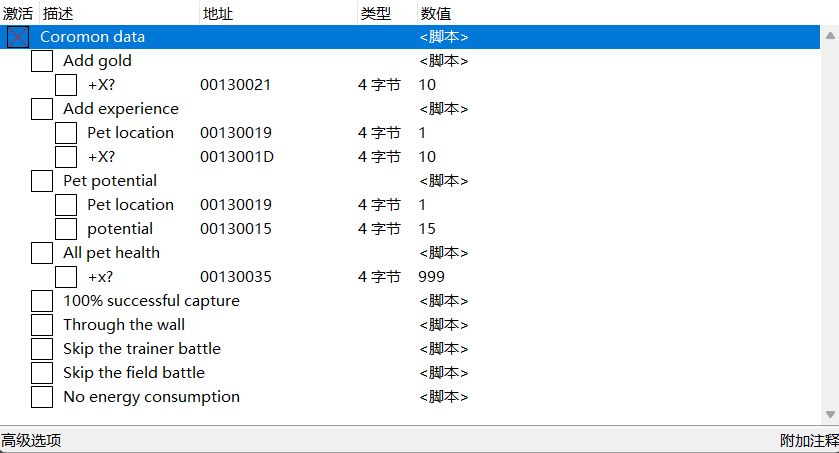This screenshot has height=453, width=839.
Task: Click the 描述 column header
Action: point(58,13)
